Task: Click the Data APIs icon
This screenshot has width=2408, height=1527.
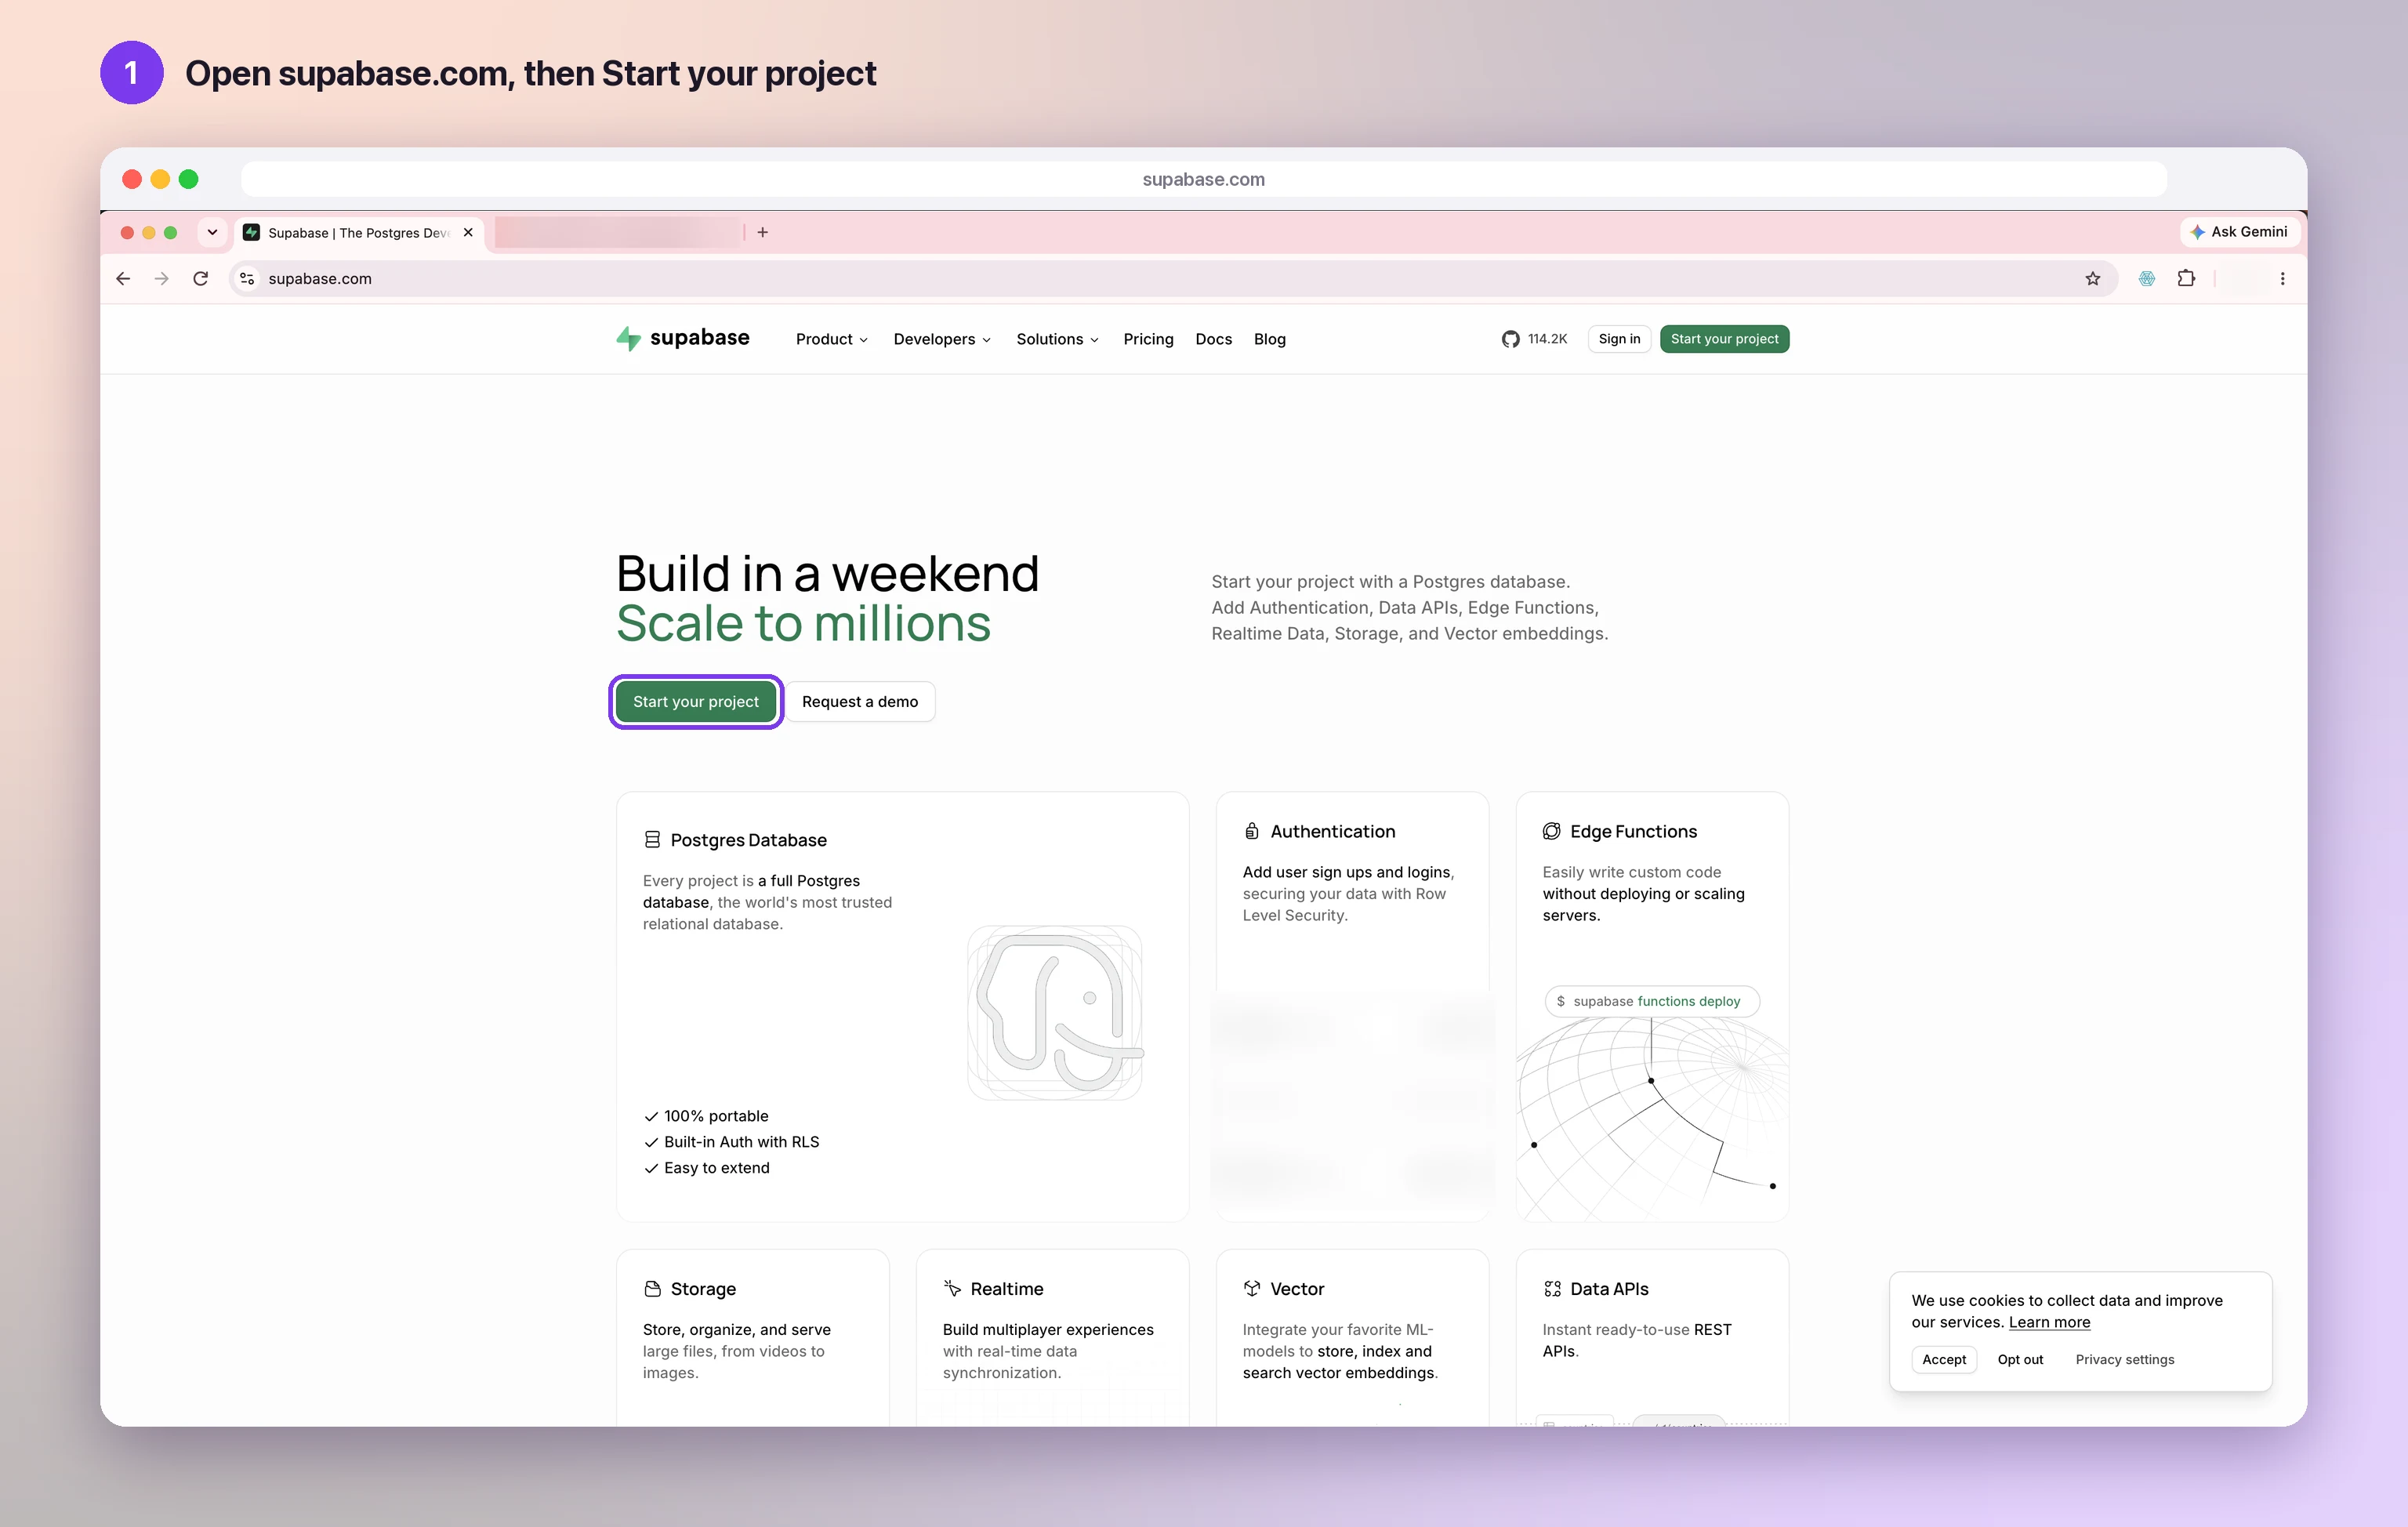Action: [1552, 1289]
